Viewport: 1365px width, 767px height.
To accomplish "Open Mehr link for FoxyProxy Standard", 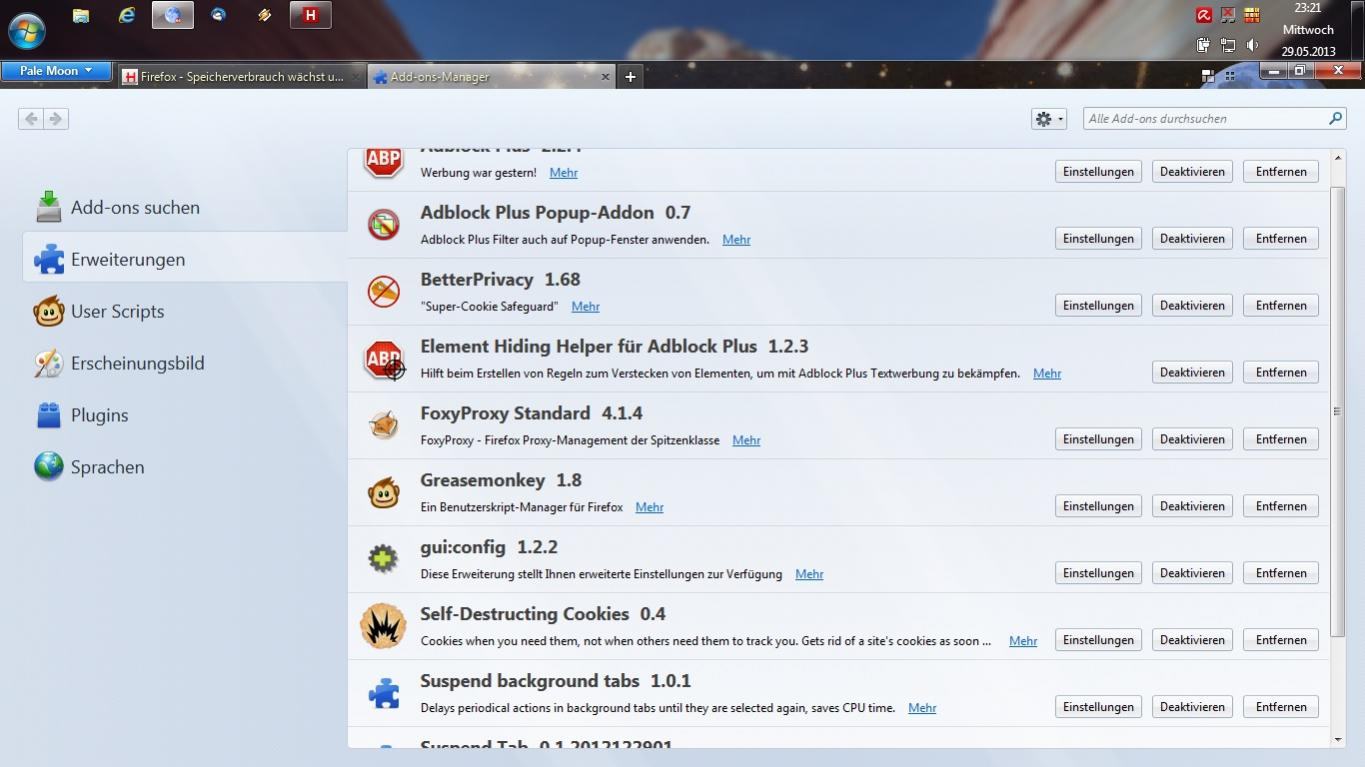I will point(746,440).
